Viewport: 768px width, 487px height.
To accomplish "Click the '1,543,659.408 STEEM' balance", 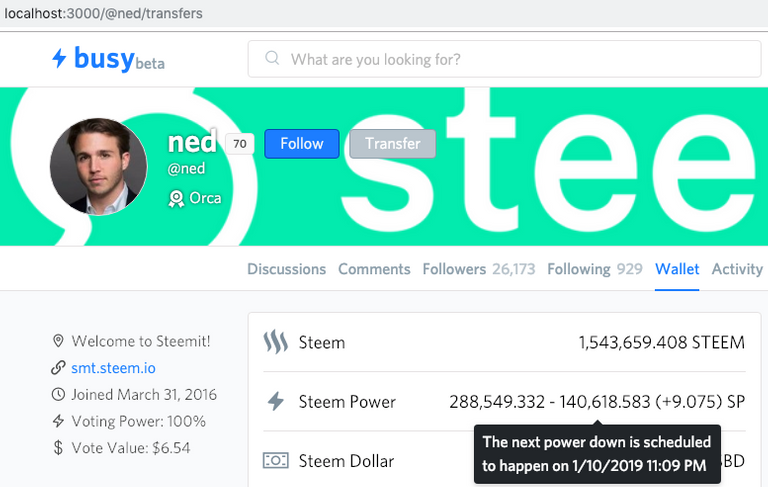I will pos(662,342).
